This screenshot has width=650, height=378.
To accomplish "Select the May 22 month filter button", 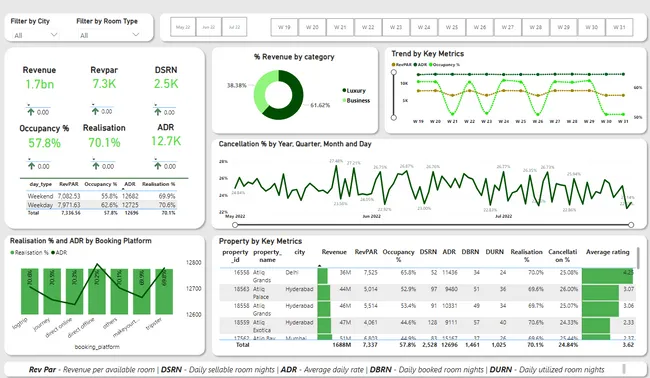I will pos(183,27).
